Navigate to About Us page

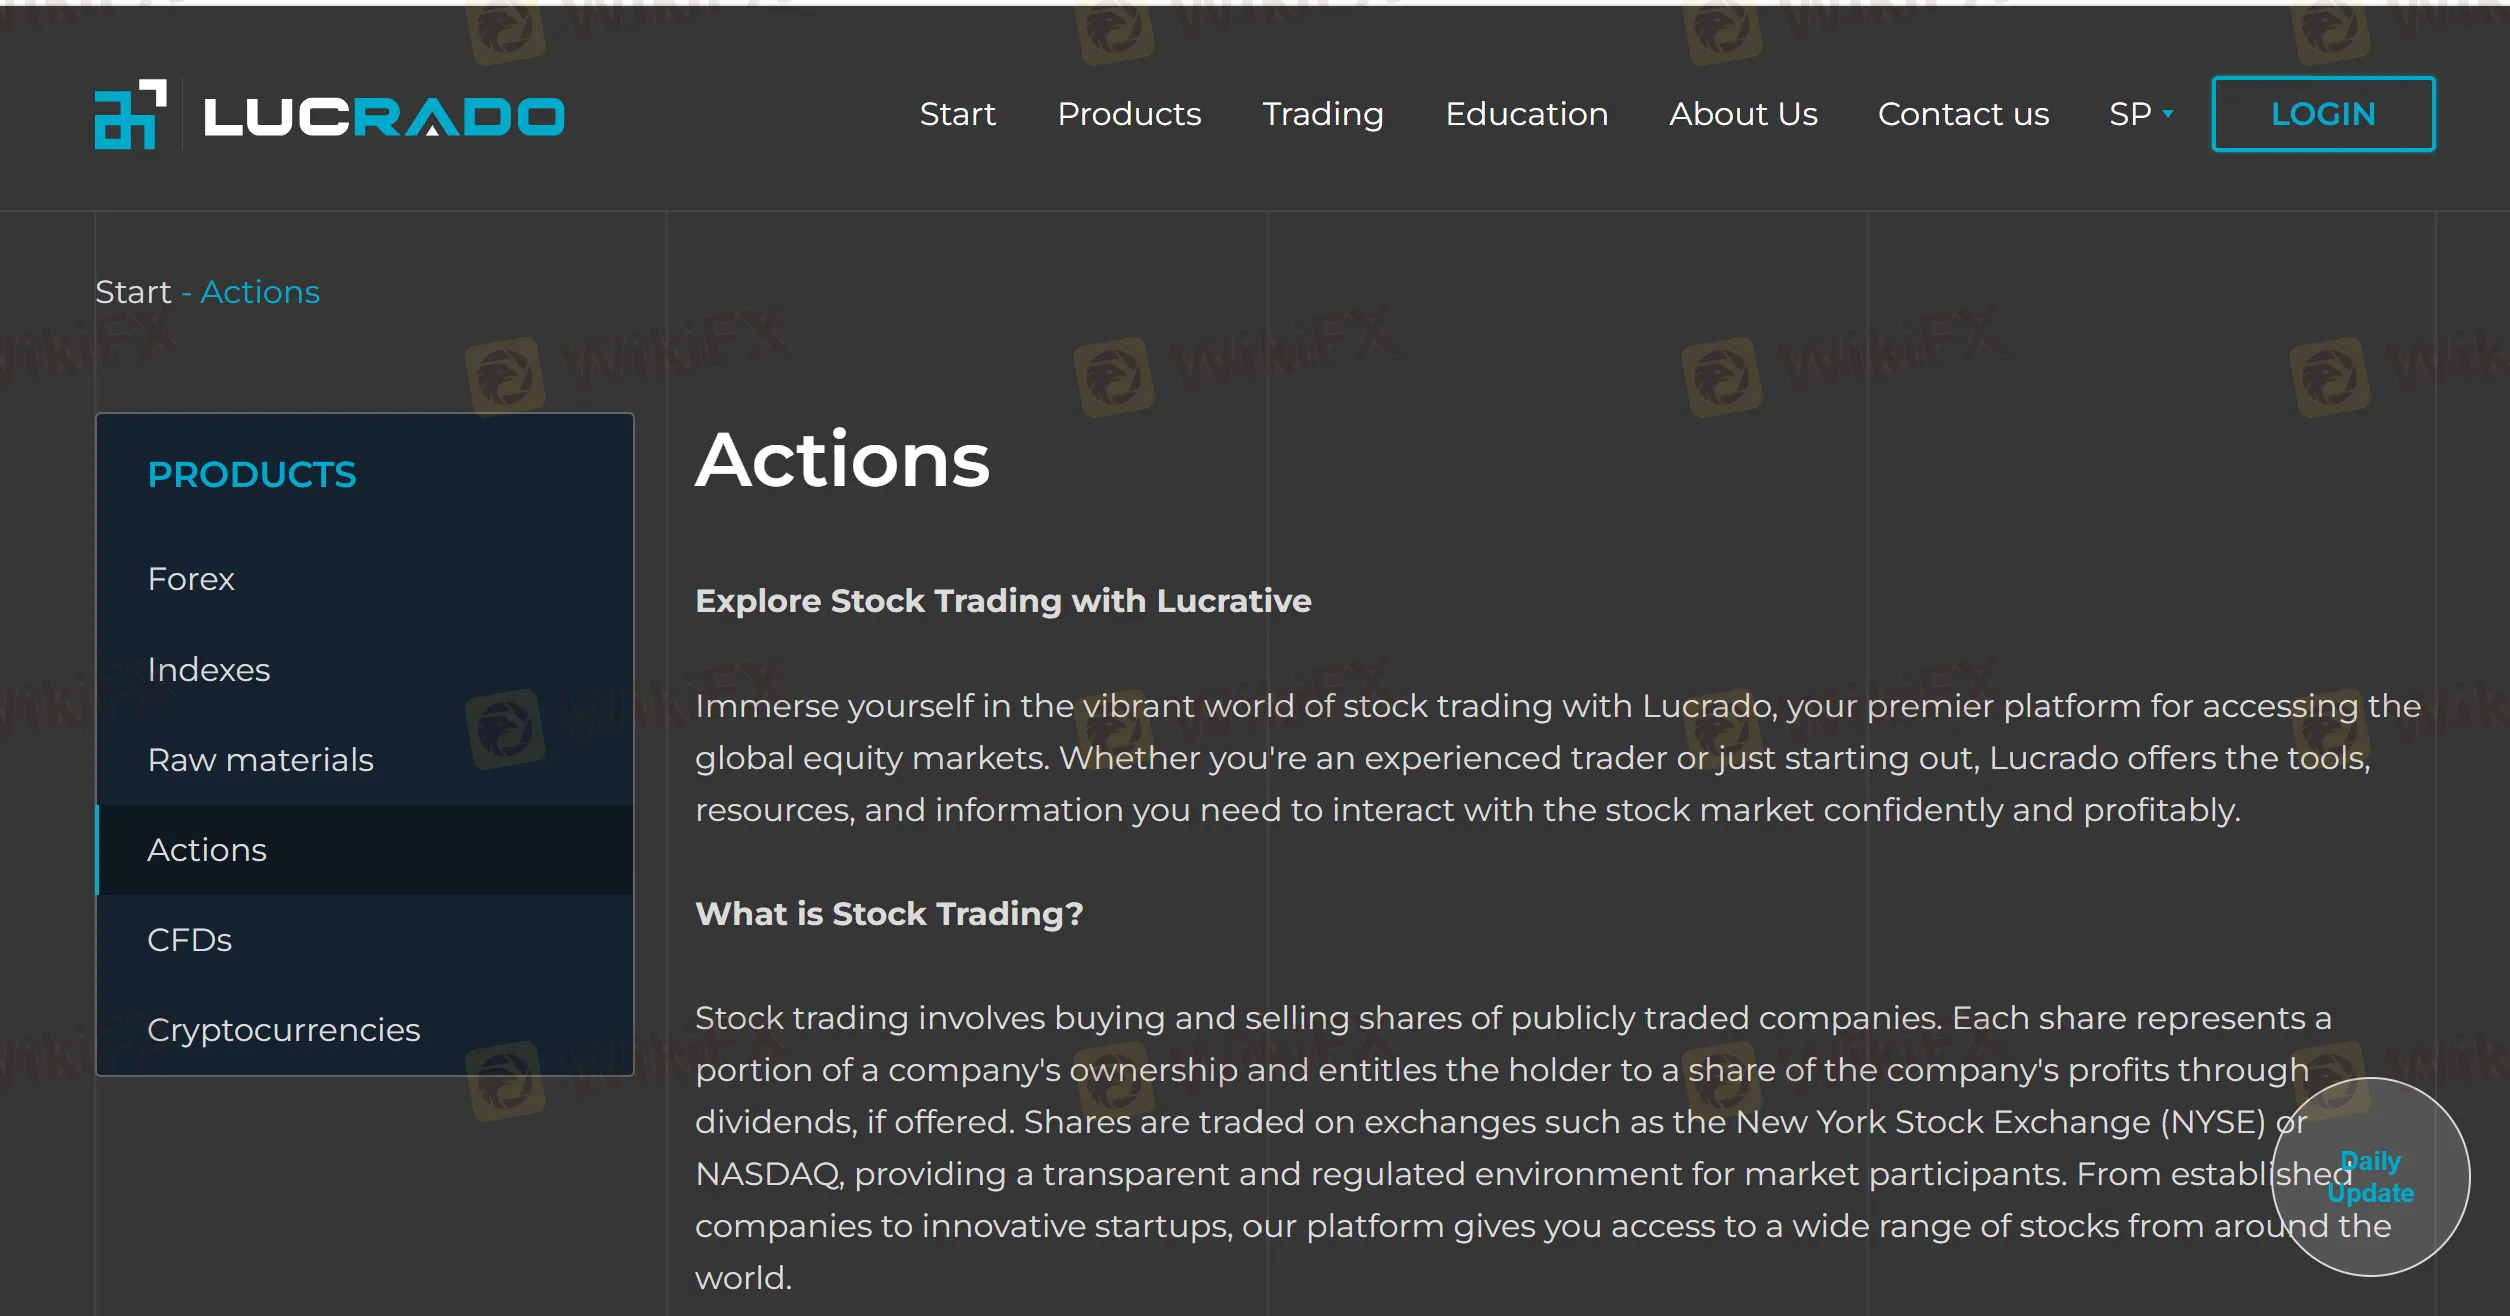pos(1743,114)
